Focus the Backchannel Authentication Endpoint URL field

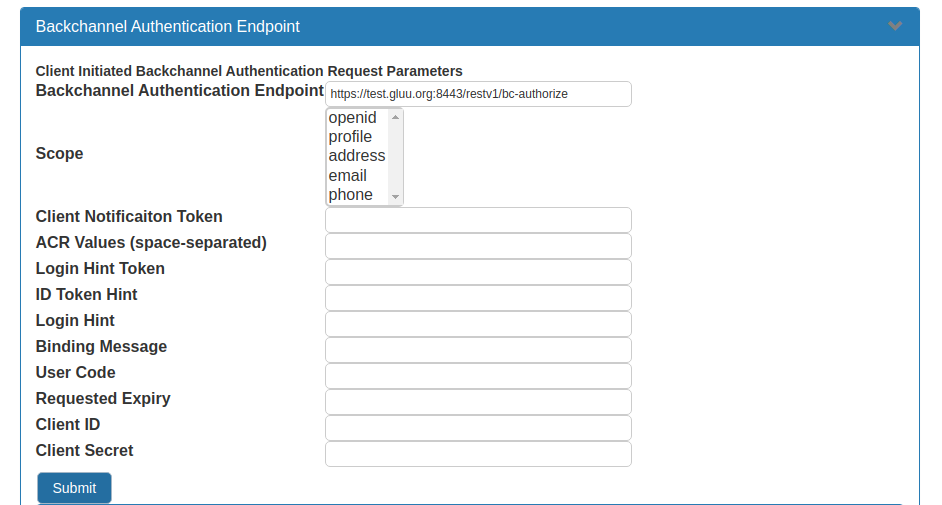pos(478,94)
